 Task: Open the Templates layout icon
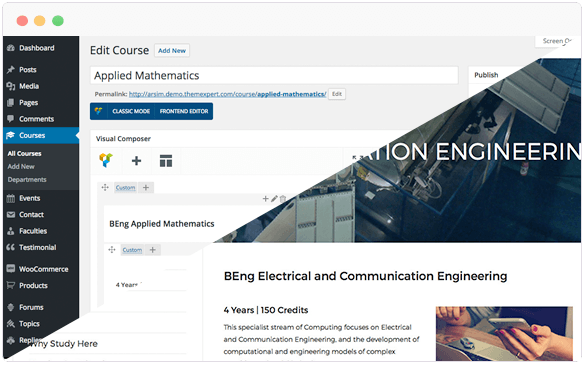click(166, 161)
